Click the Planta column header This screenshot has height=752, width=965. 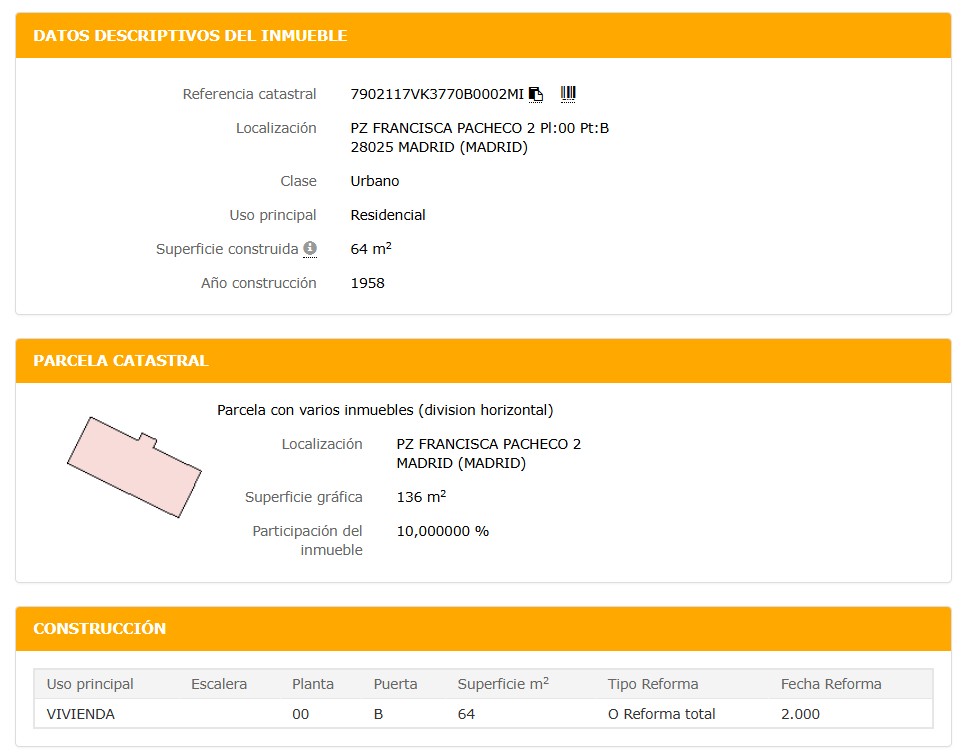point(313,684)
